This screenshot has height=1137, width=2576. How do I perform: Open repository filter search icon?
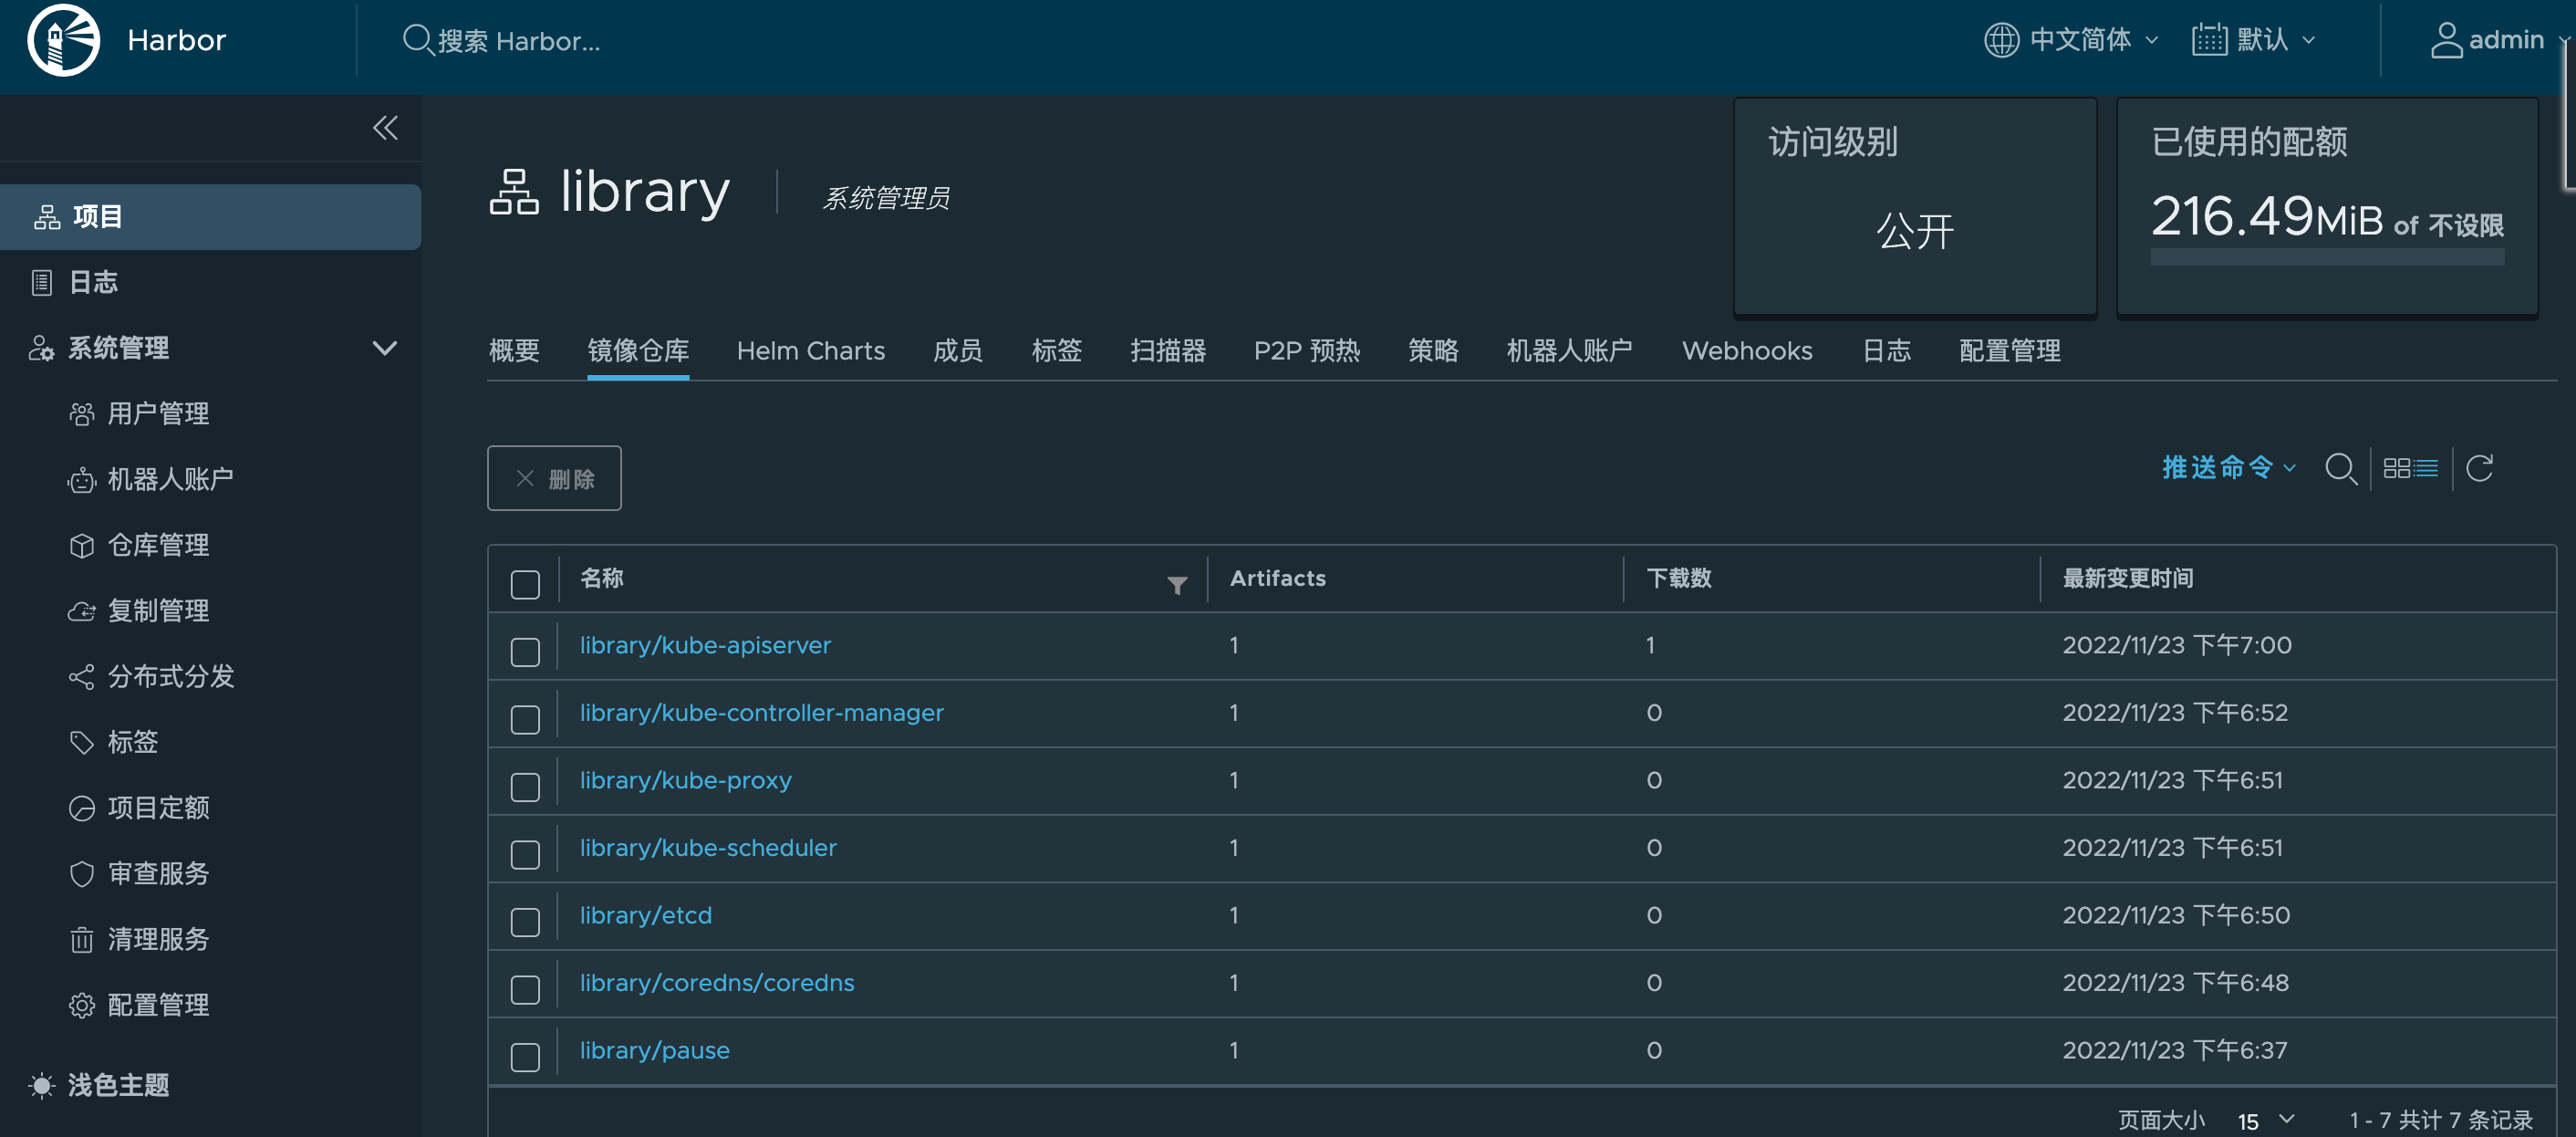tap(2341, 468)
